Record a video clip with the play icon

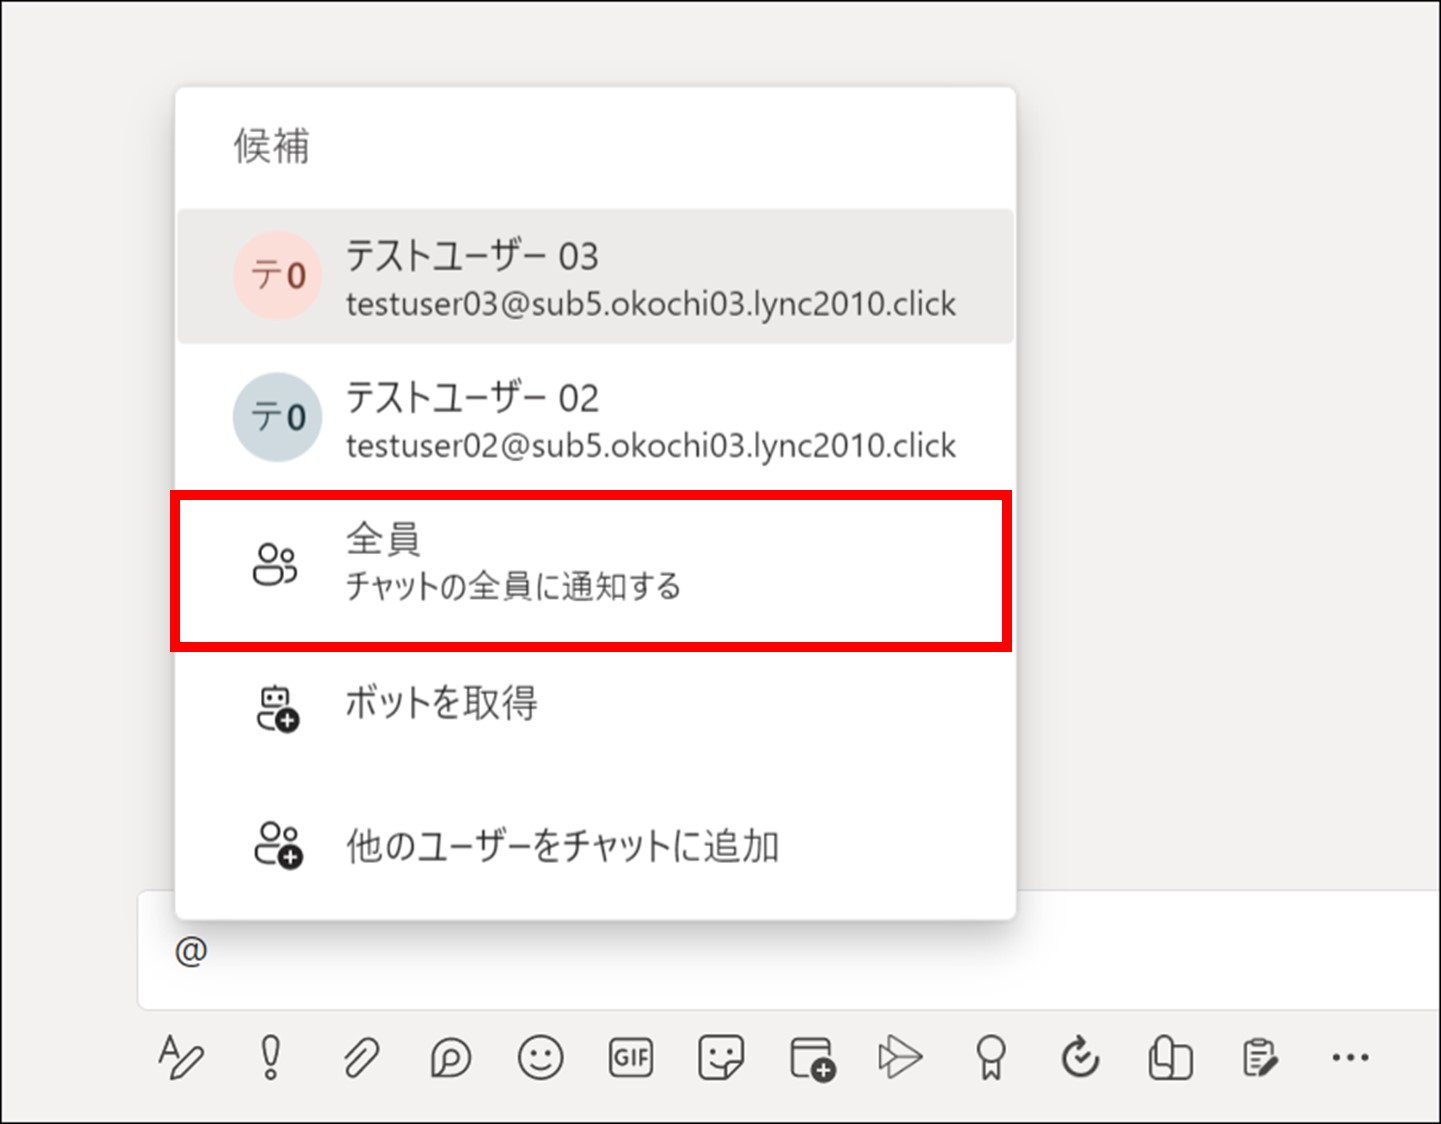(x=900, y=1056)
